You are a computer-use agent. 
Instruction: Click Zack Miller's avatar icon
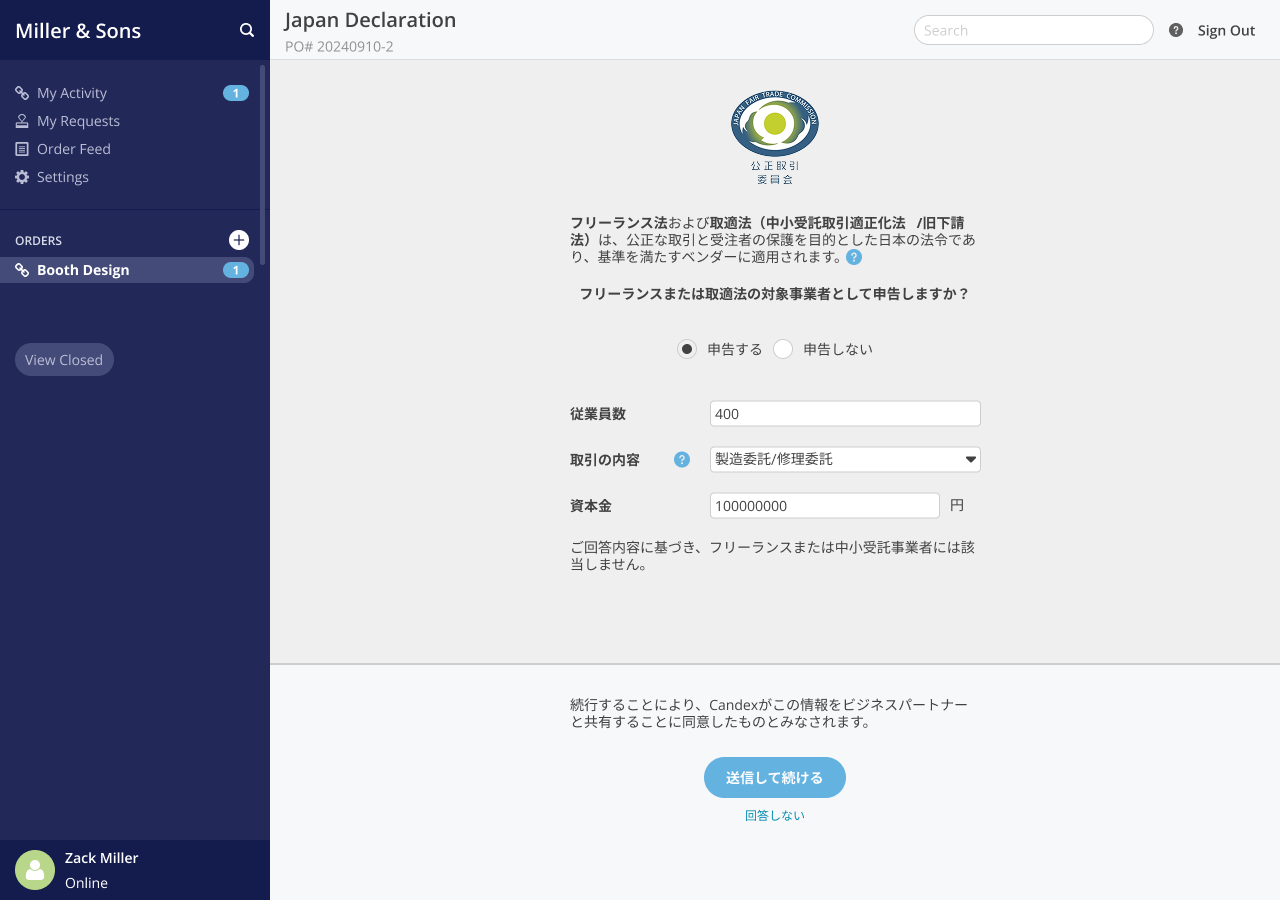(35, 870)
